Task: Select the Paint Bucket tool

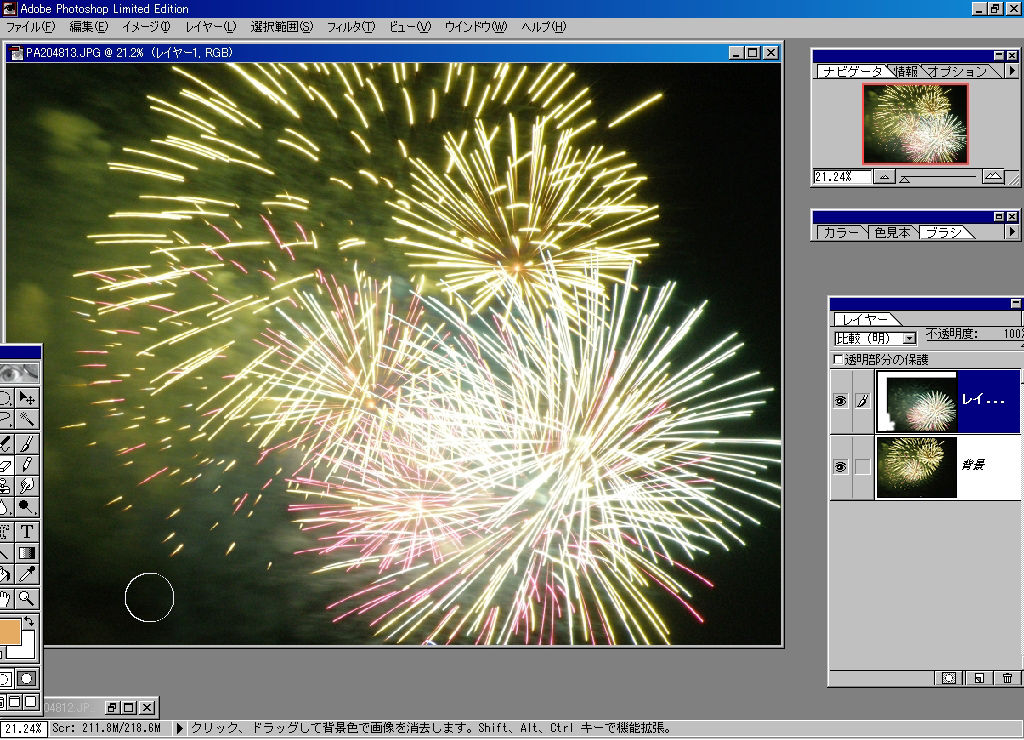Action: pos(7,574)
